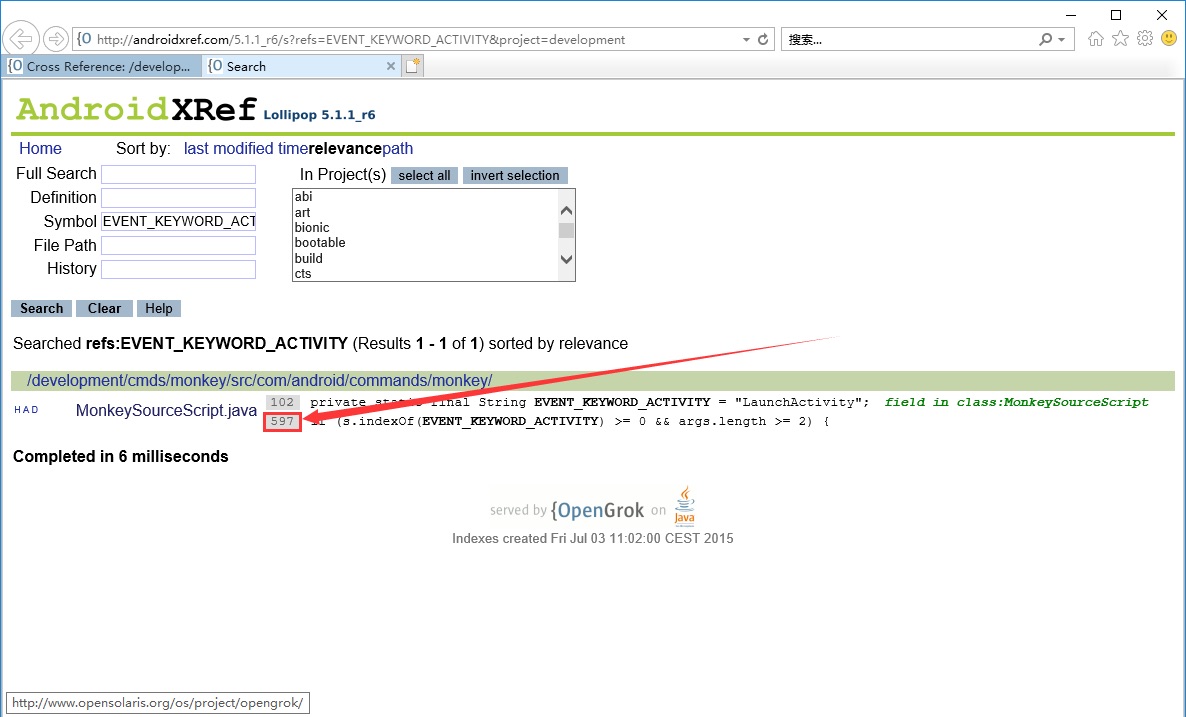The height and width of the screenshot is (717, 1186).
Task: Select the art project in list
Action: click(x=425, y=213)
